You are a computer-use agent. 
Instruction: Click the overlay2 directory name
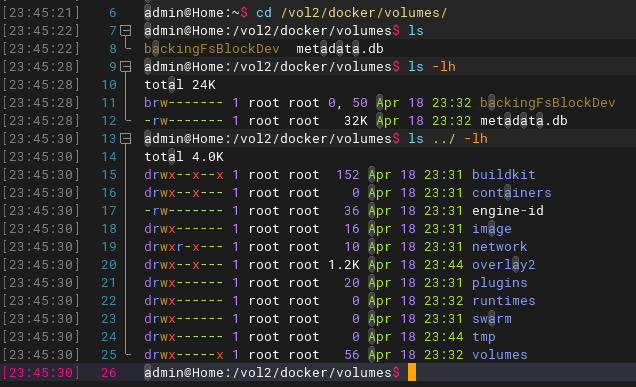pos(503,264)
